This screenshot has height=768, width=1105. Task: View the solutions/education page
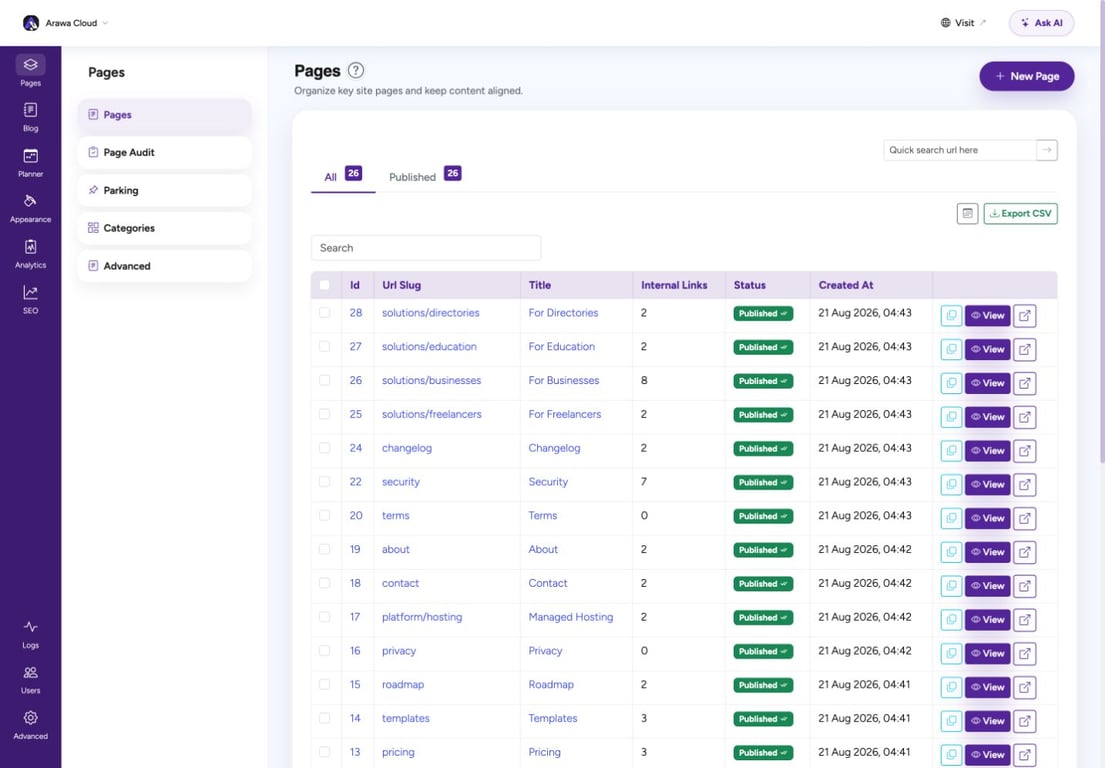click(x=987, y=349)
